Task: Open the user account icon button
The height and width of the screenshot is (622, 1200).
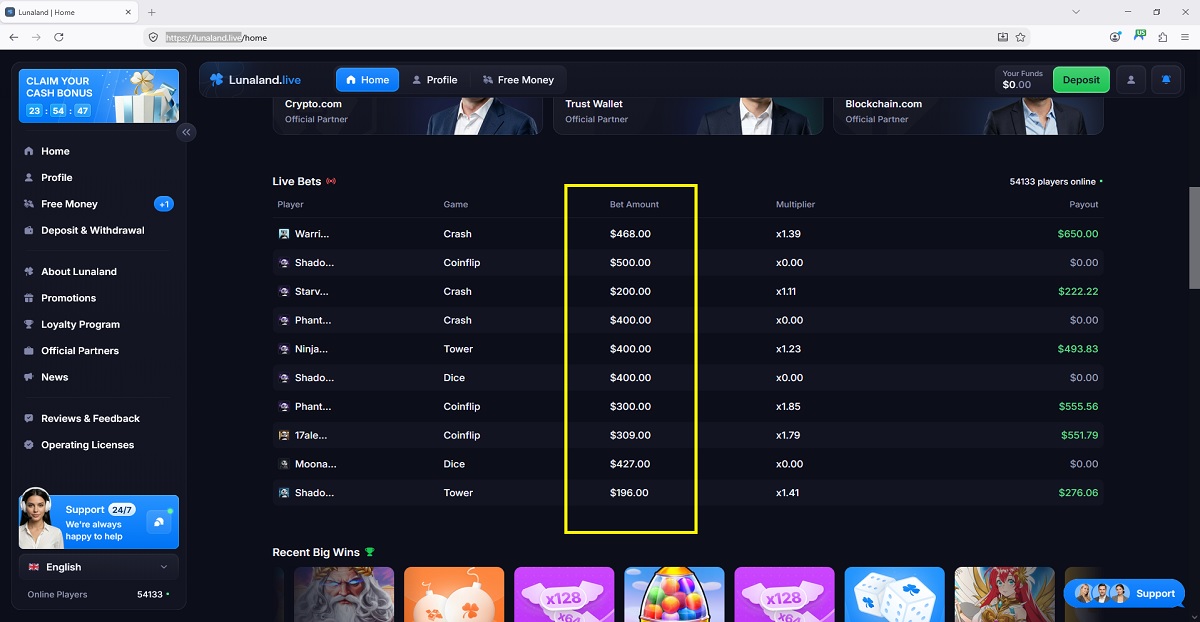Action: pos(1131,80)
